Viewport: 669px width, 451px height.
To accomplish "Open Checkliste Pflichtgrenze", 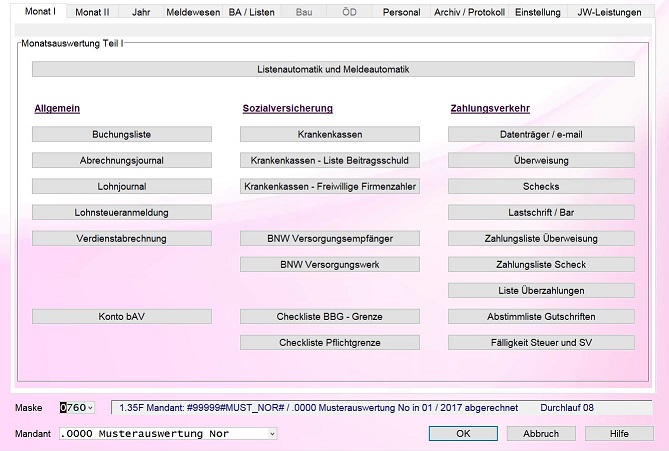I will point(330,343).
